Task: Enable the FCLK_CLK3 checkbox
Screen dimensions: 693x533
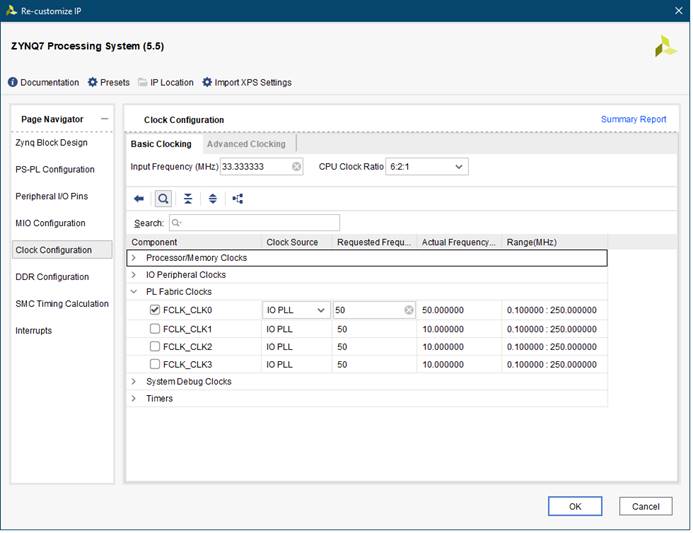Action: (155, 365)
